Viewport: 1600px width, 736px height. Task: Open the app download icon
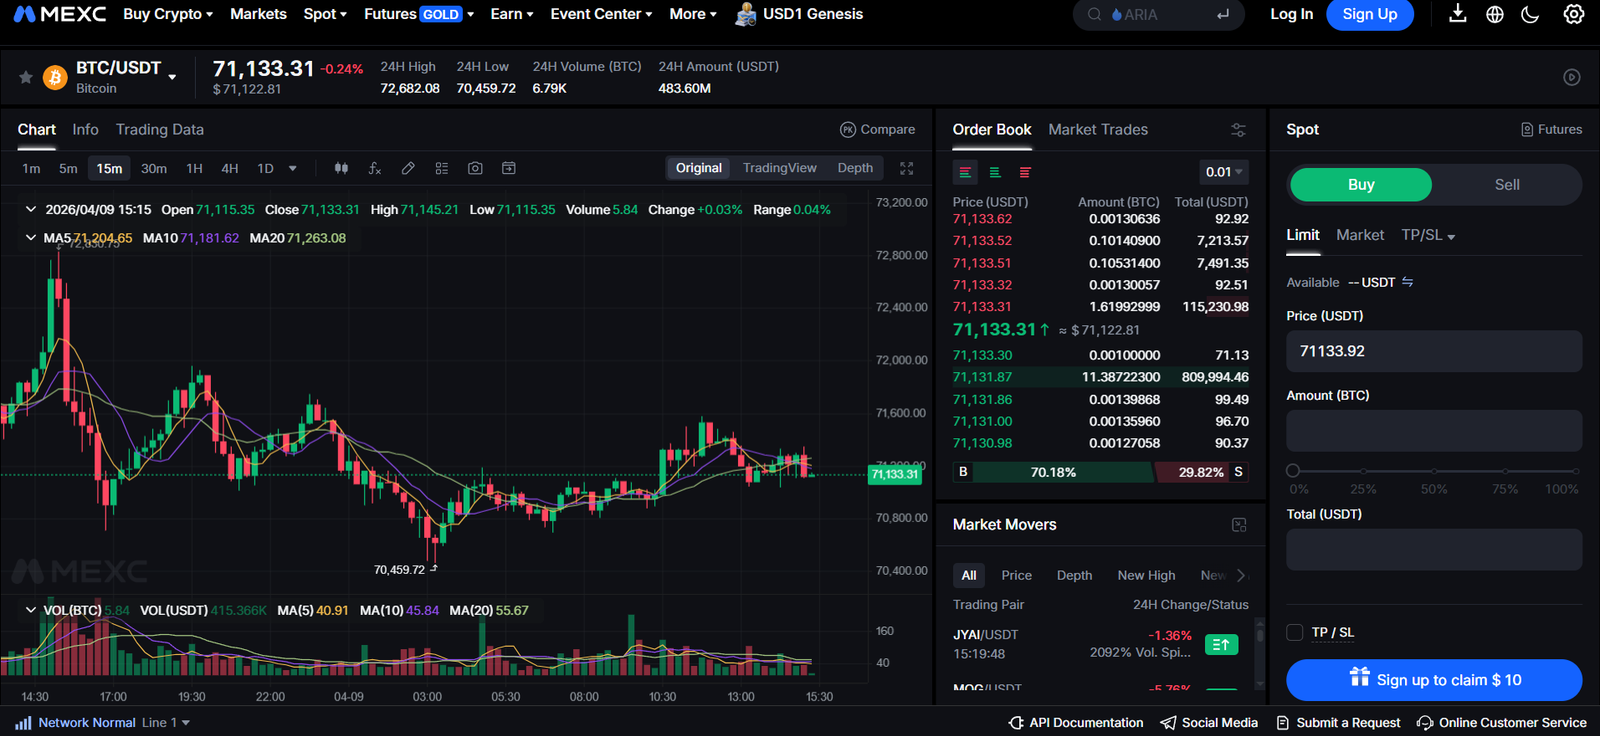point(1458,14)
